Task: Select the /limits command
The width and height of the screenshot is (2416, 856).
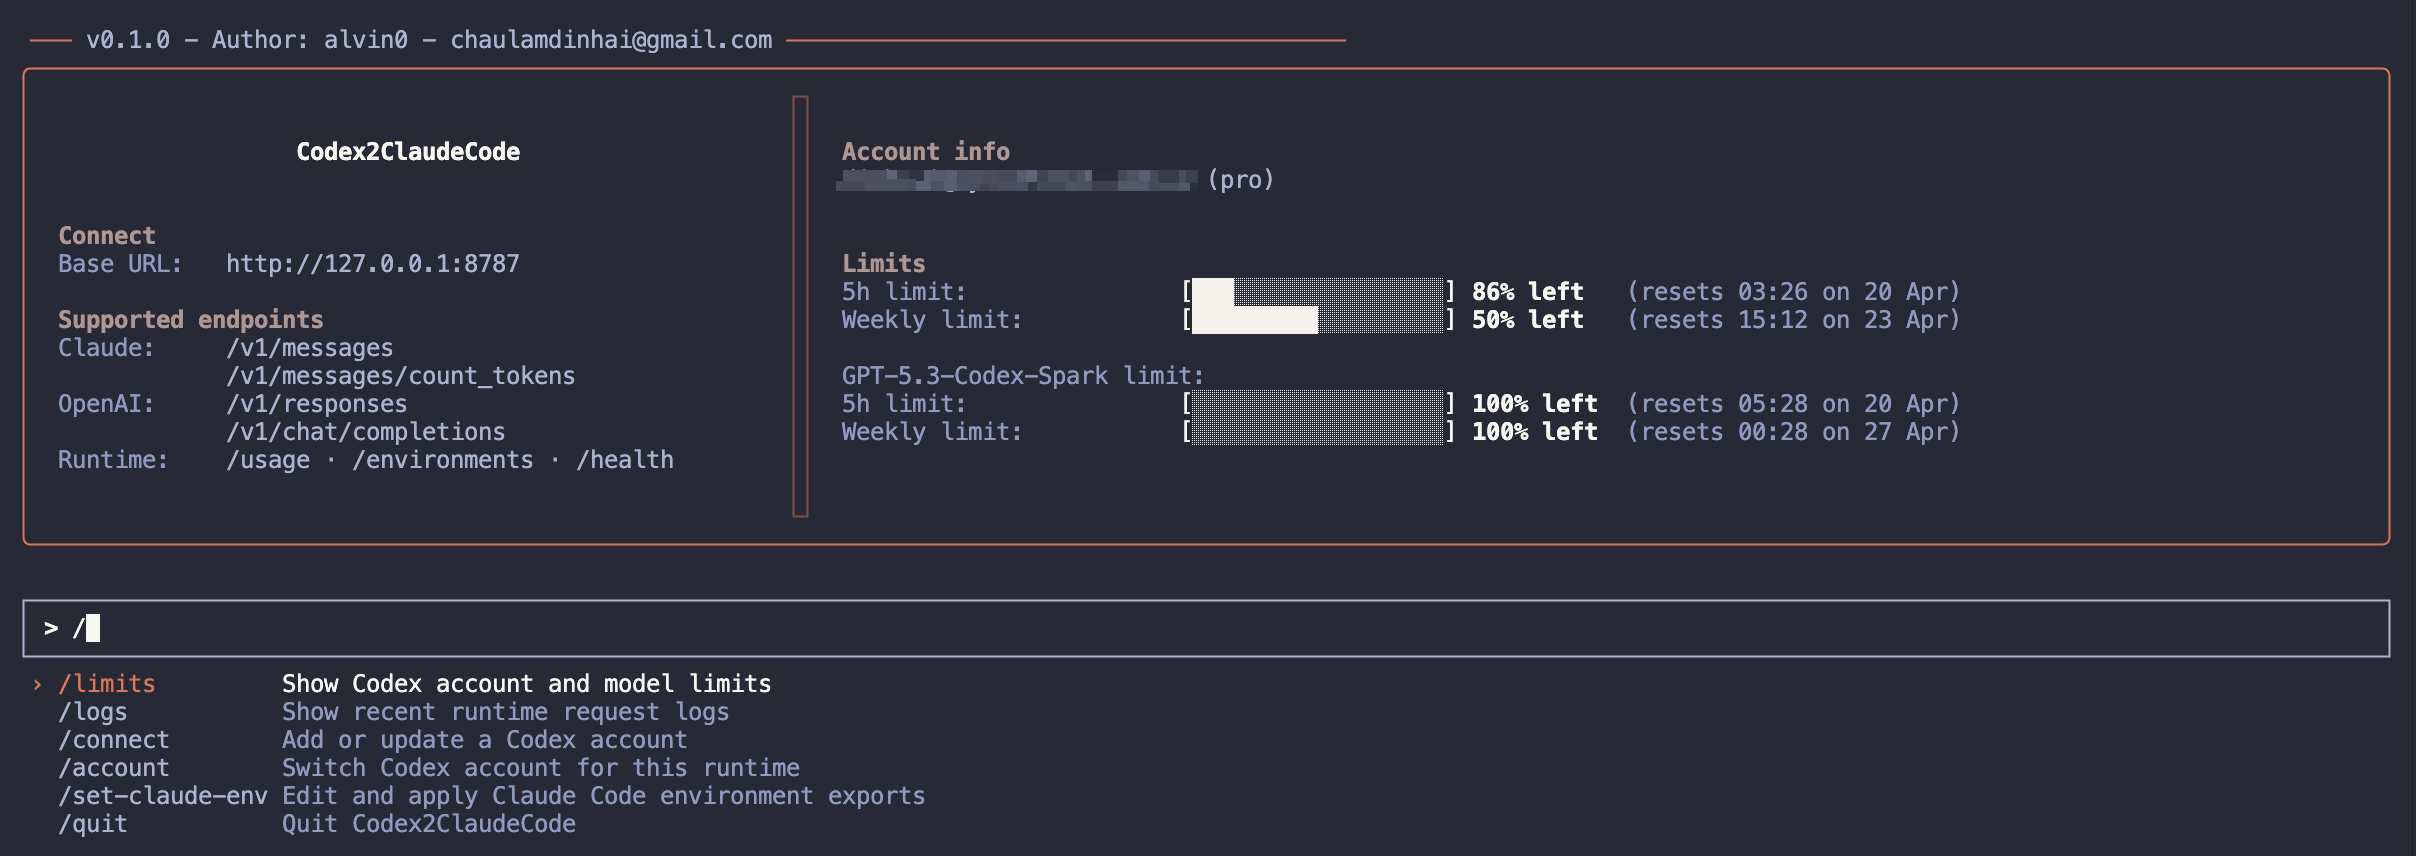Action: pos(106,684)
